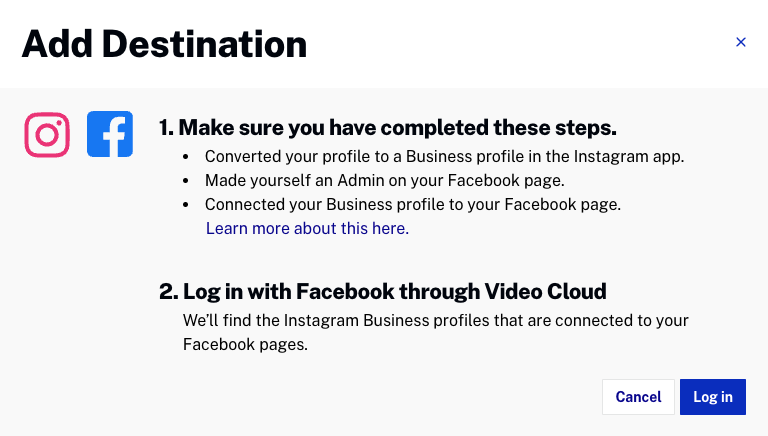Open the 'Learn more about this here' link

[307, 228]
